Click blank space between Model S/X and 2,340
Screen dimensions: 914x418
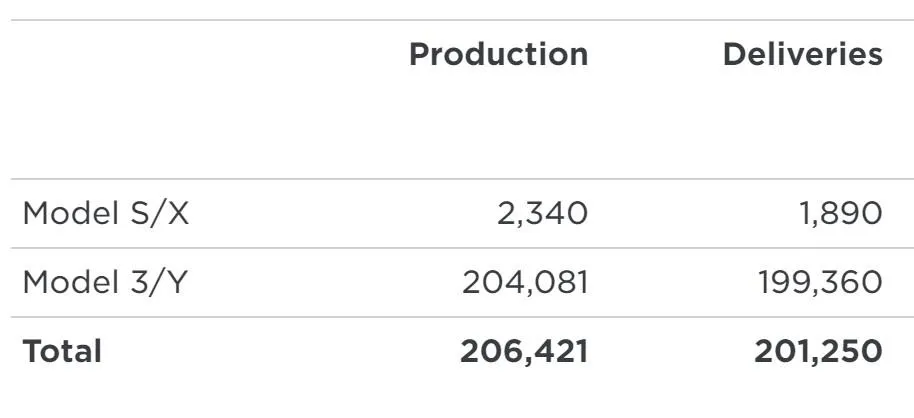[x=340, y=213]
